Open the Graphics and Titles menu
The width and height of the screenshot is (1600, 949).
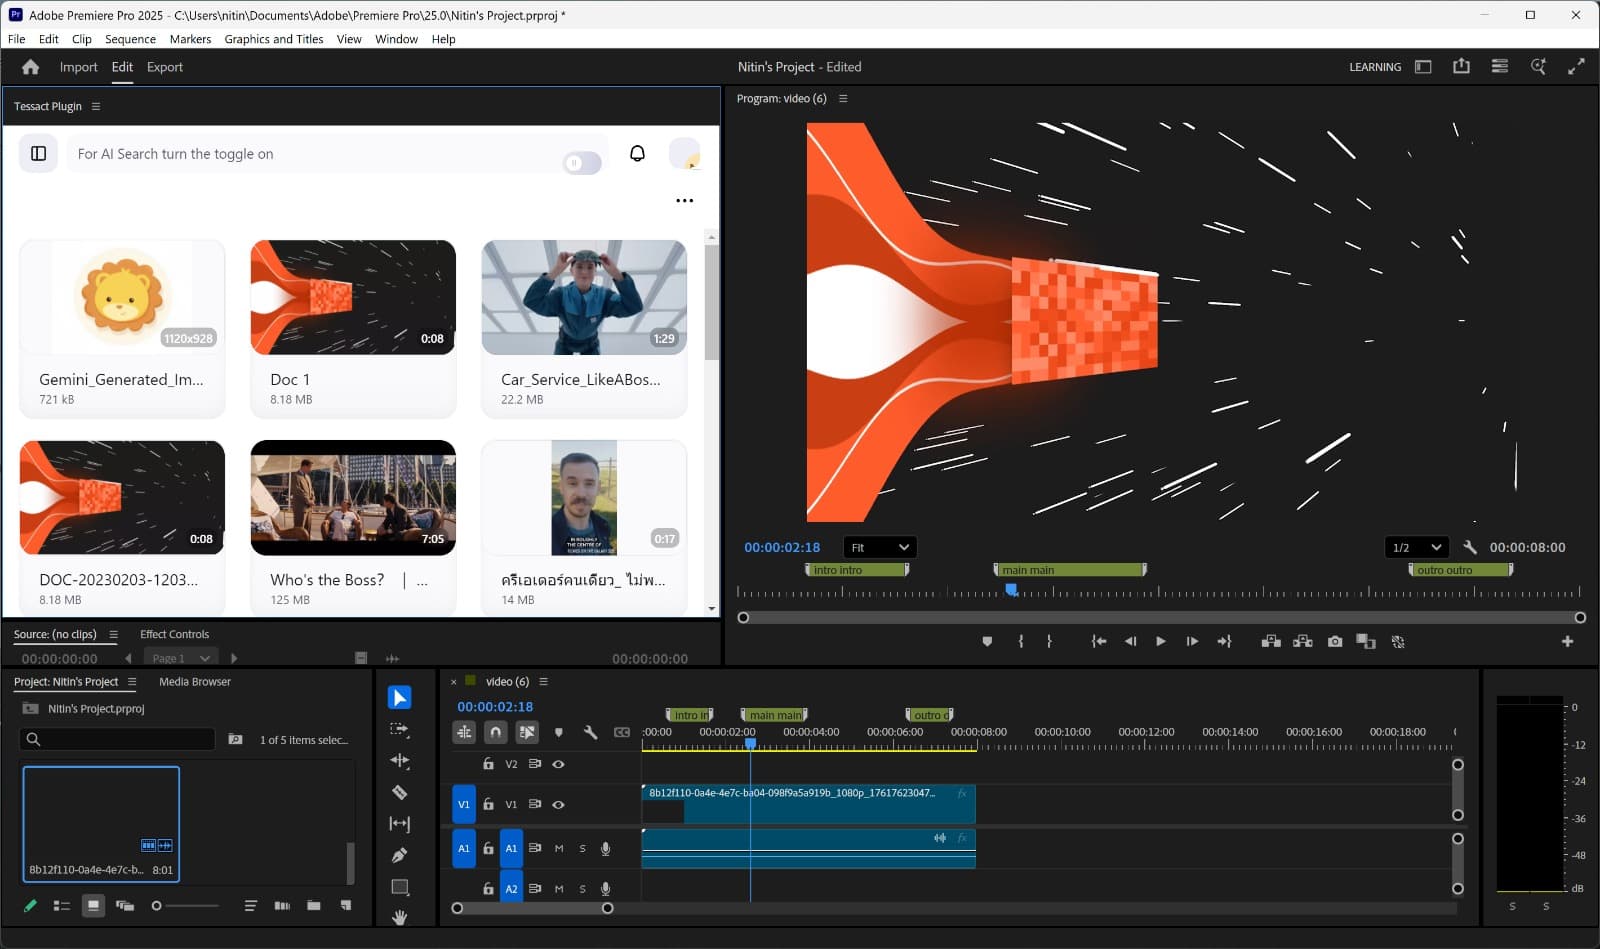[x=274, y=39]
